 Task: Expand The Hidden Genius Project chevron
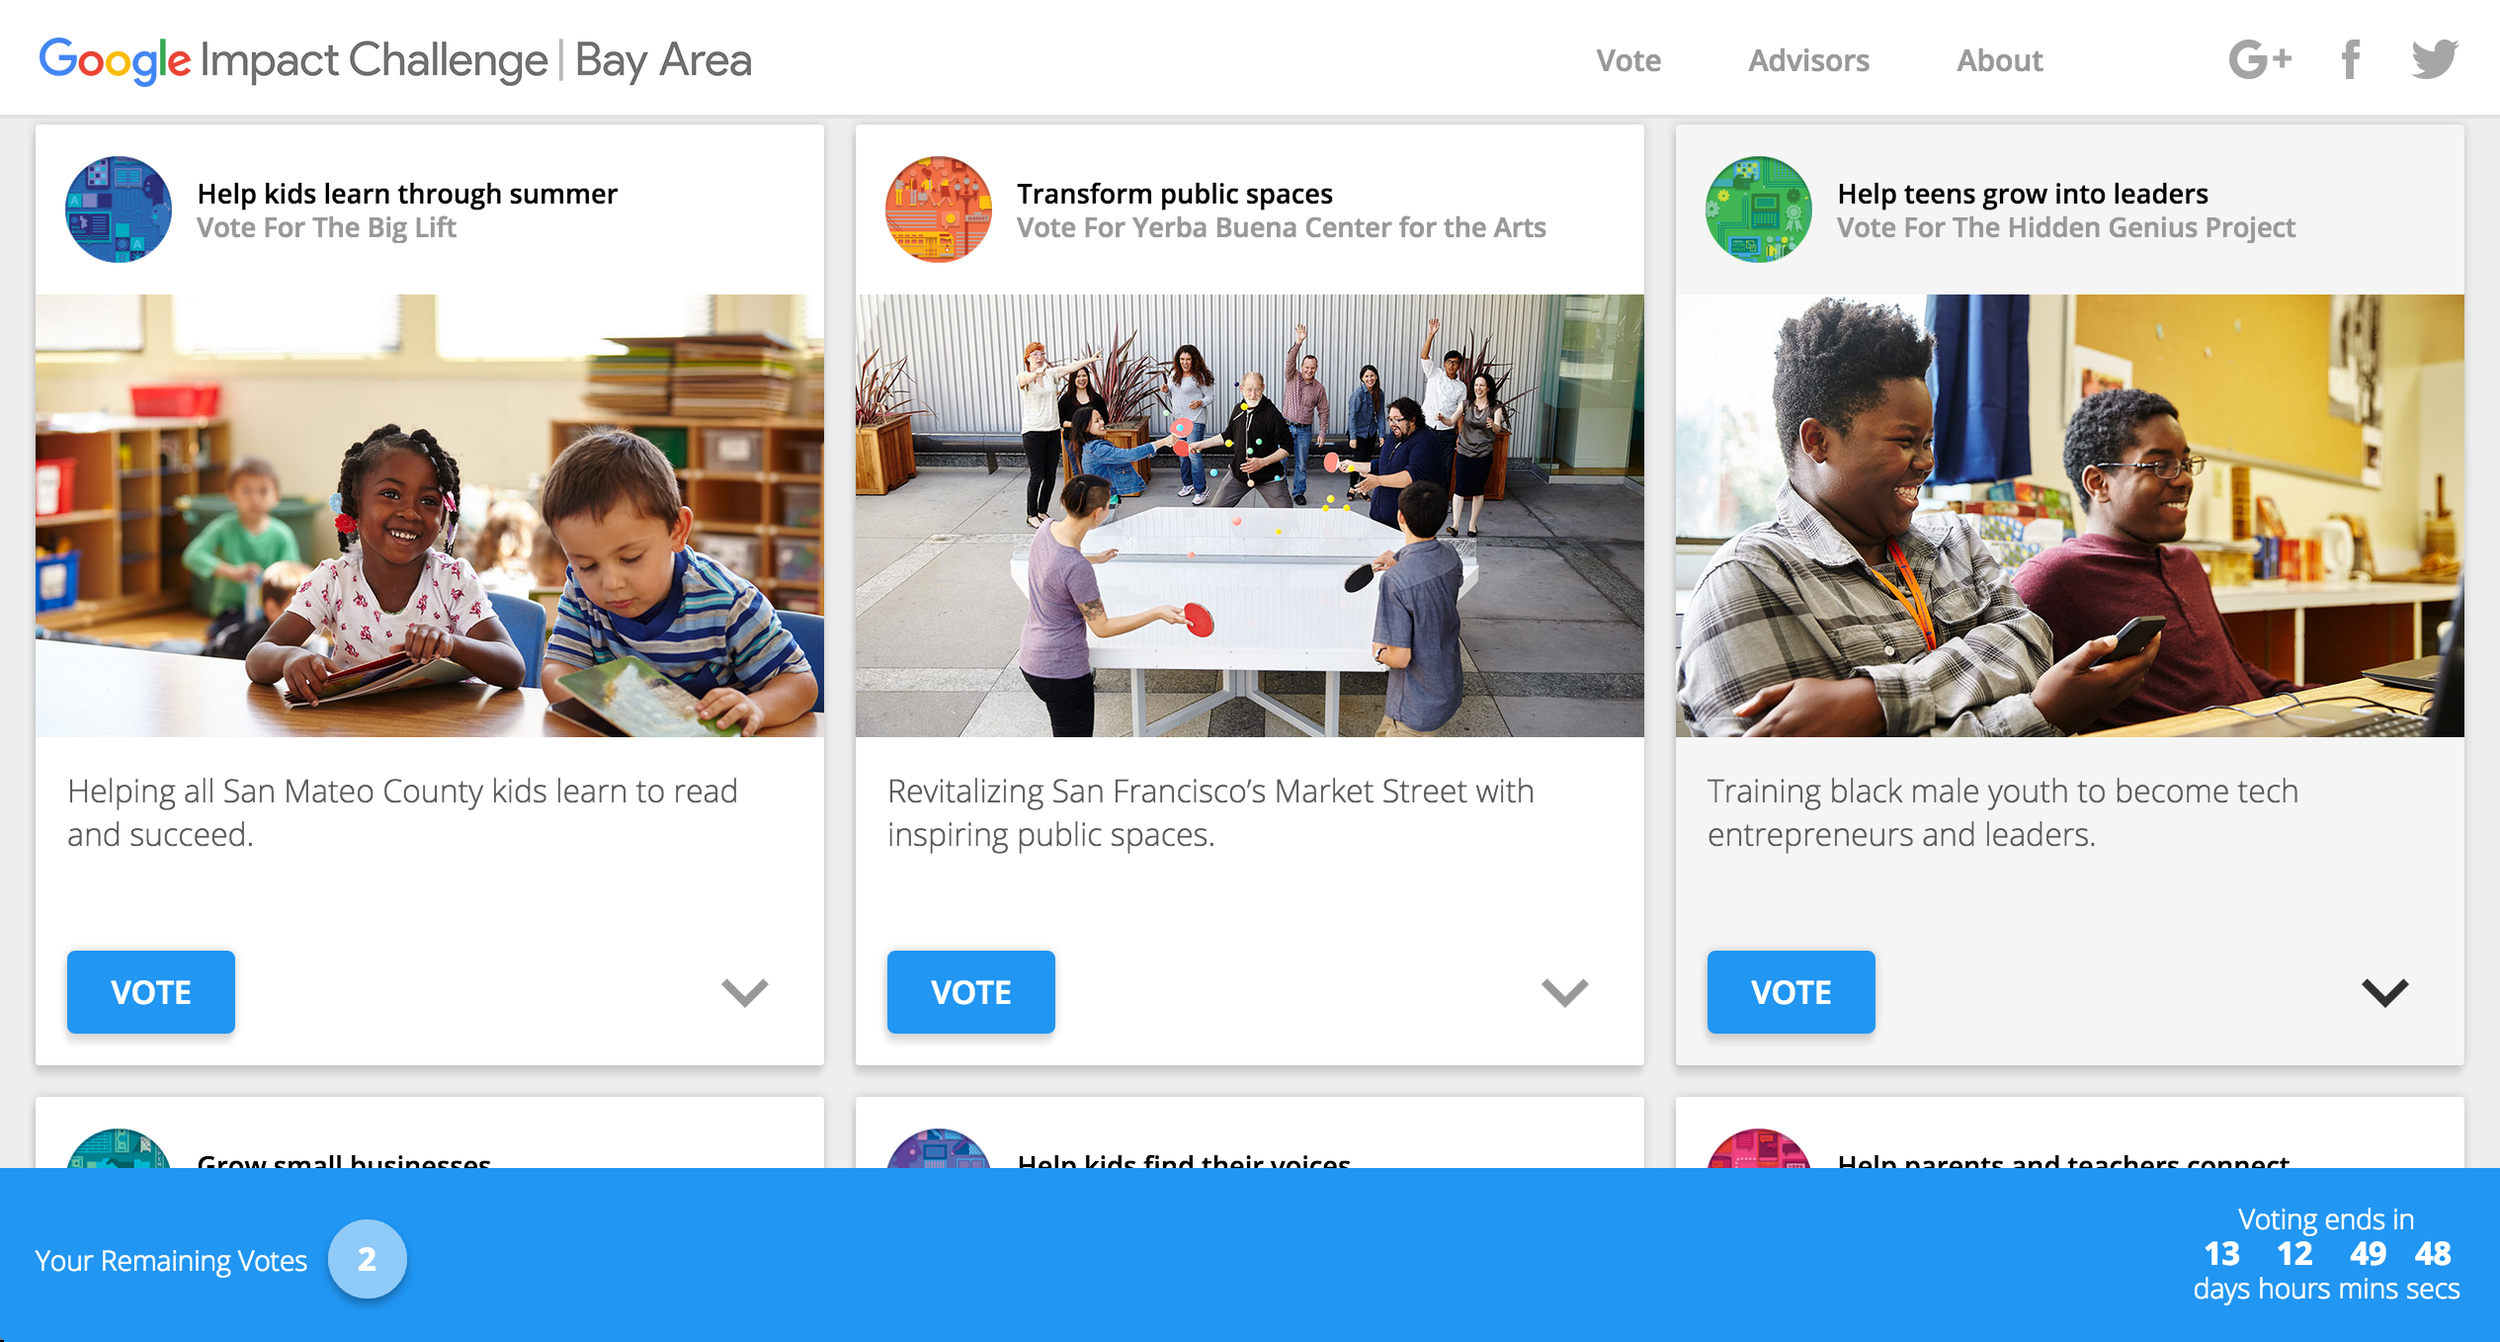click(2385, 992)
